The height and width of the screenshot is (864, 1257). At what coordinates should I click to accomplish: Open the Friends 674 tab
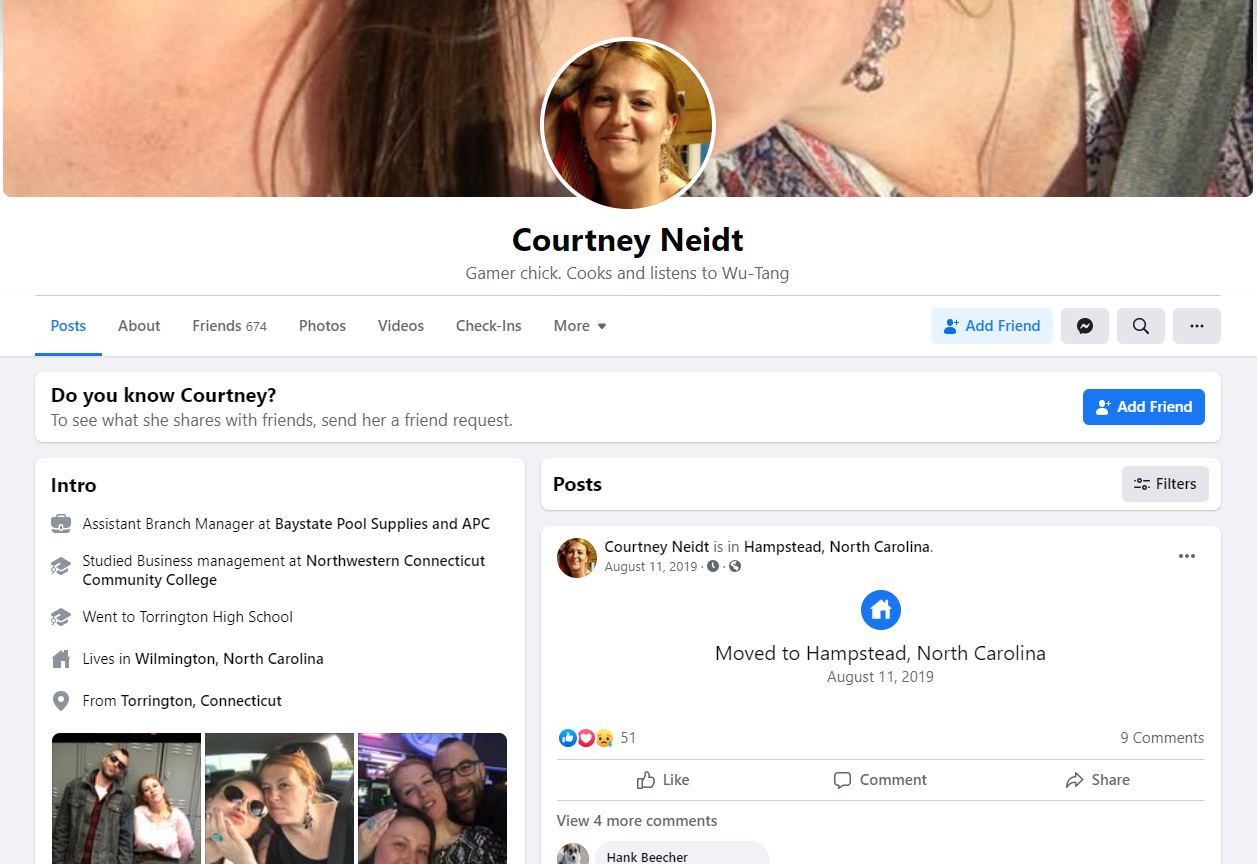point(229,326)
